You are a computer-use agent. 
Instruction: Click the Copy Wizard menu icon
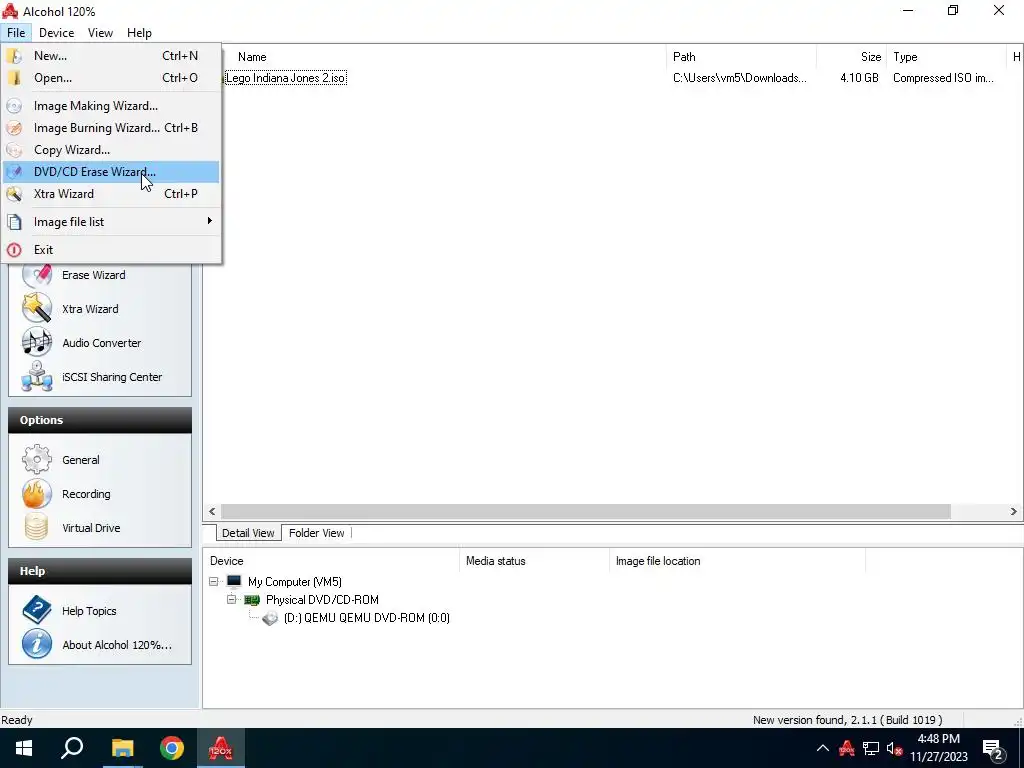pos(14,150)
